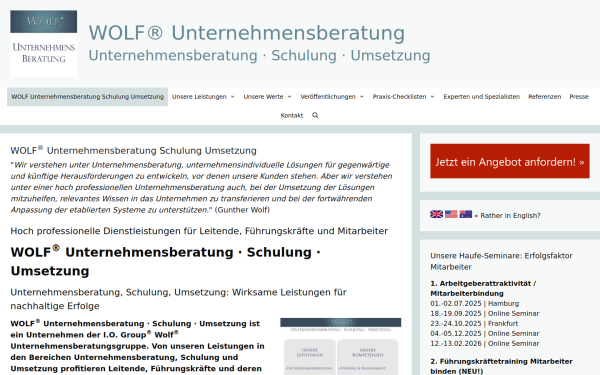600x375 pixels.
Task: Click the tagline Unternehmensberatung · Schulung · Umsetzung
Action: point(259,55)
